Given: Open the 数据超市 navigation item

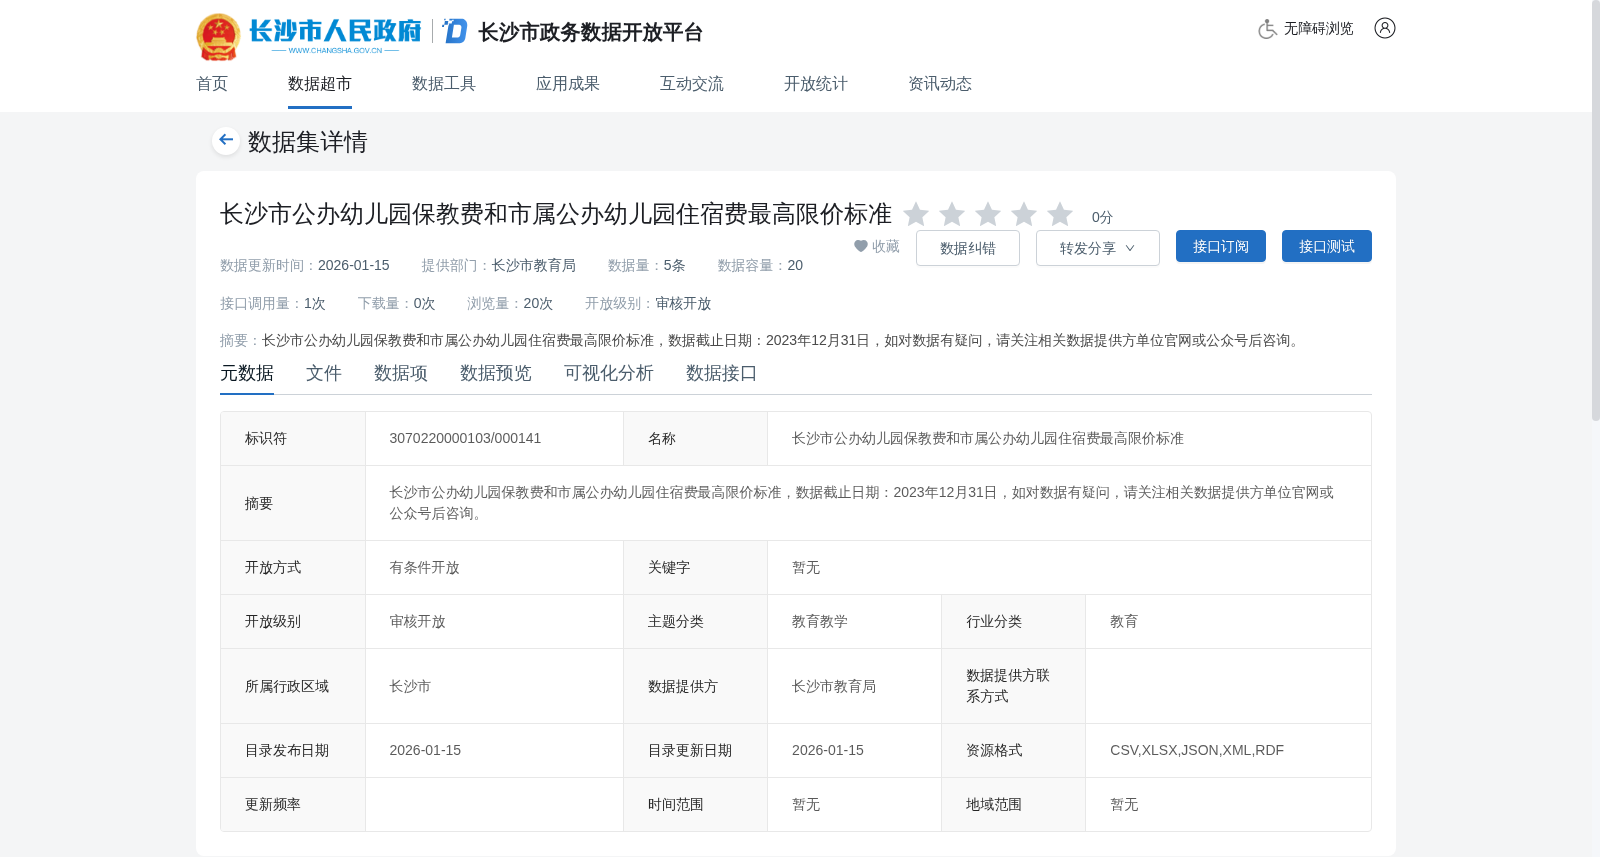Looking at the screenshot, I should 320,84.
